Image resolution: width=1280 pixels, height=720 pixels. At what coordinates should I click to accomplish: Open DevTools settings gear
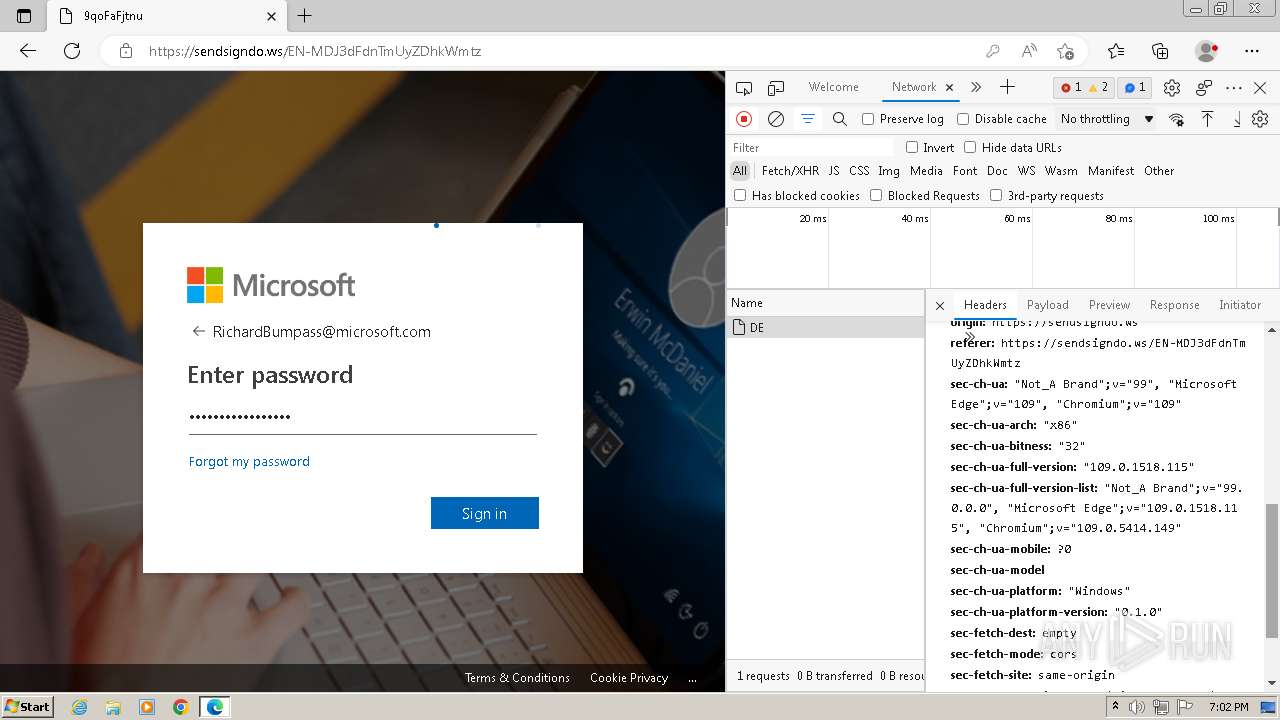click(x=1172, y=88)
